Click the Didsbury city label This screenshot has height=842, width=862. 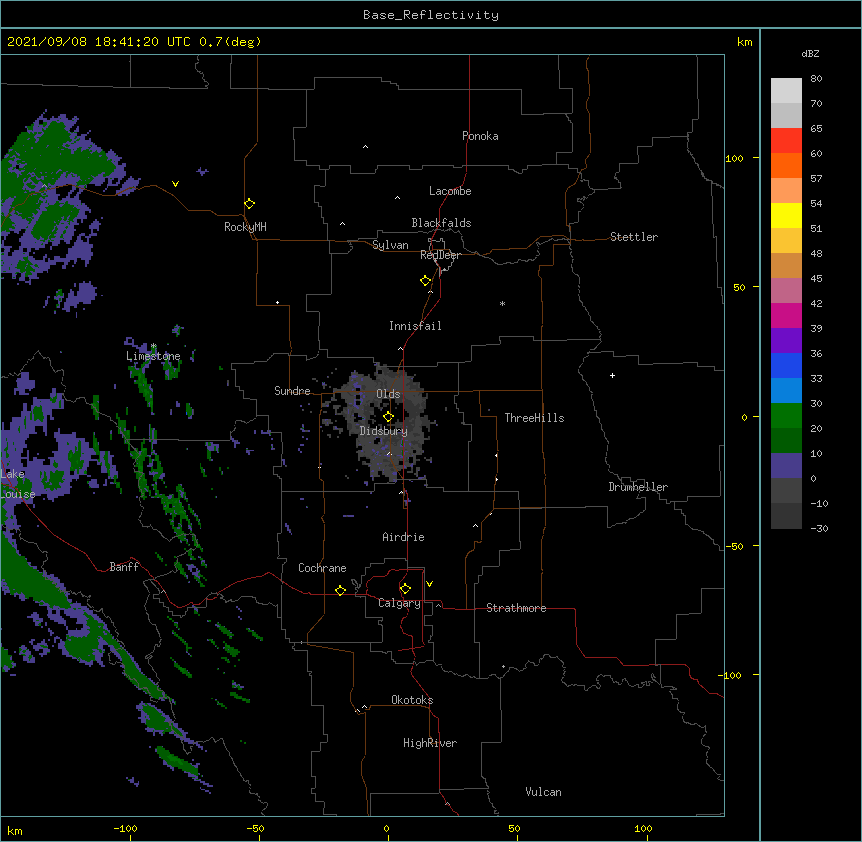[x=384, y=431]
